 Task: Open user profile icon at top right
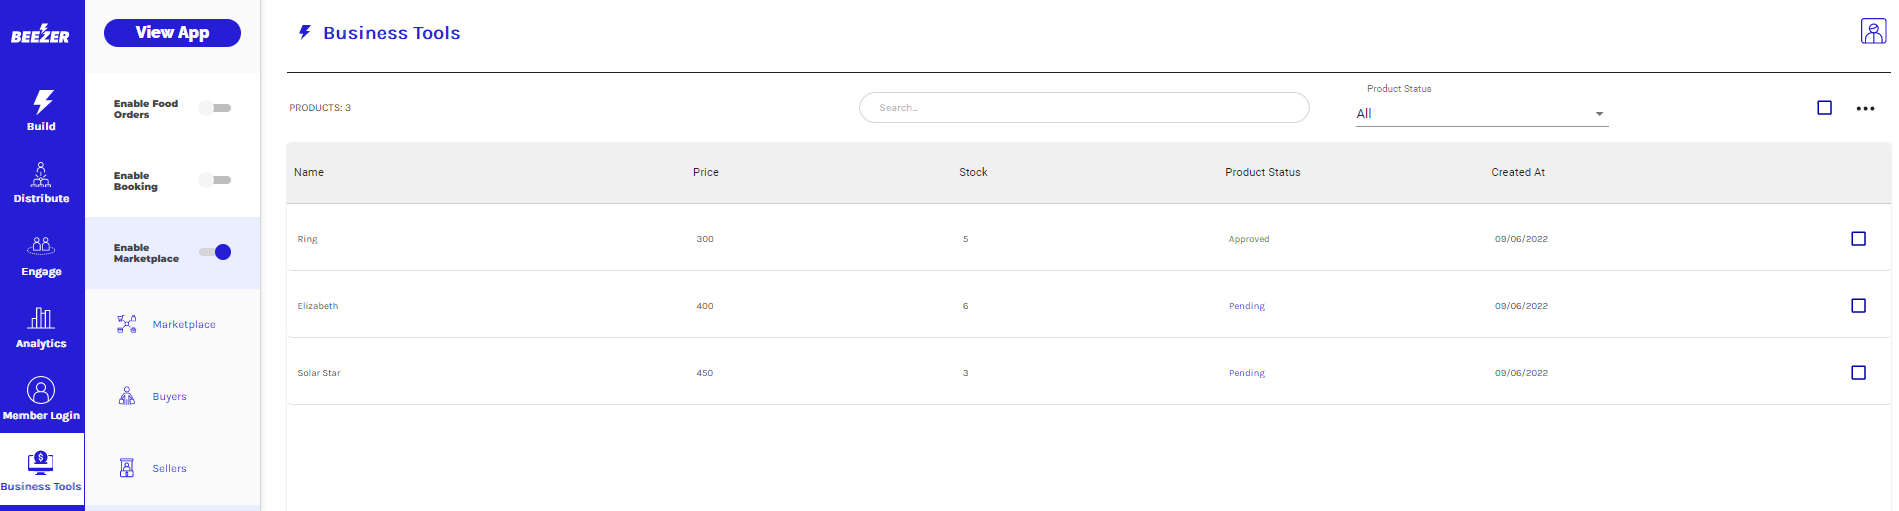[x=1872, y=31]
